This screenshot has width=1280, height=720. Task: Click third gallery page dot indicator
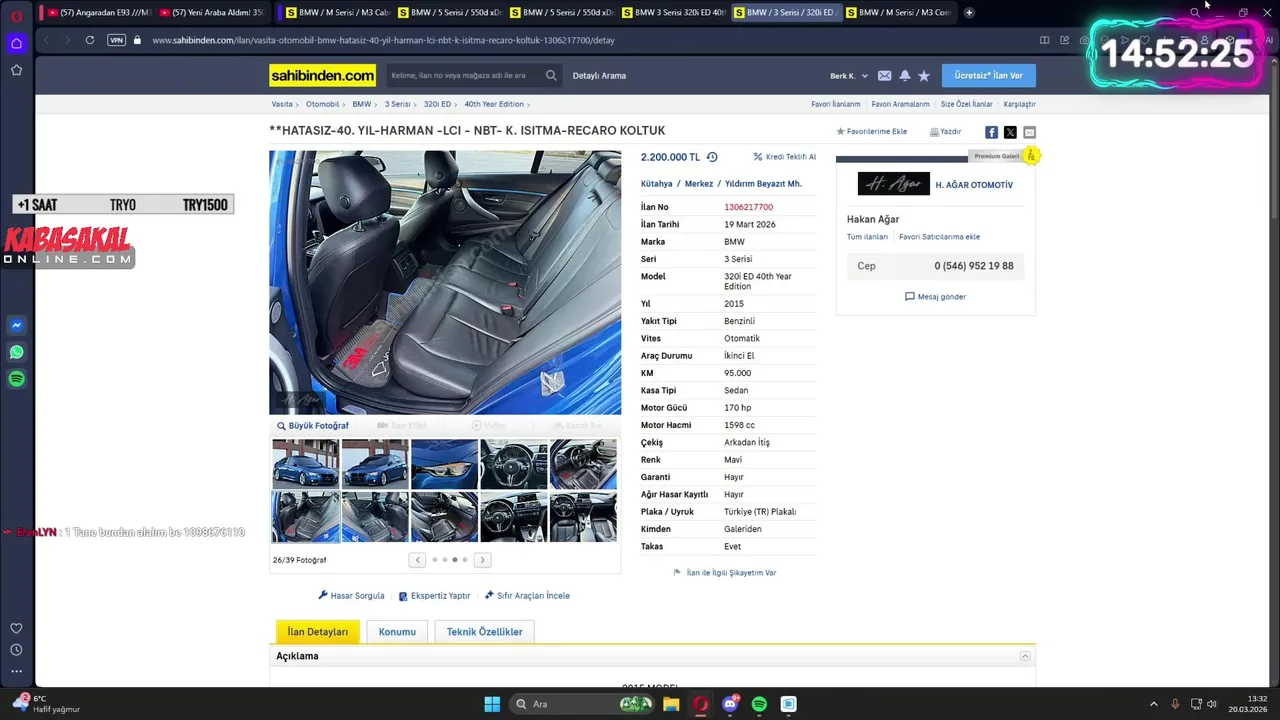pos(455,560)
